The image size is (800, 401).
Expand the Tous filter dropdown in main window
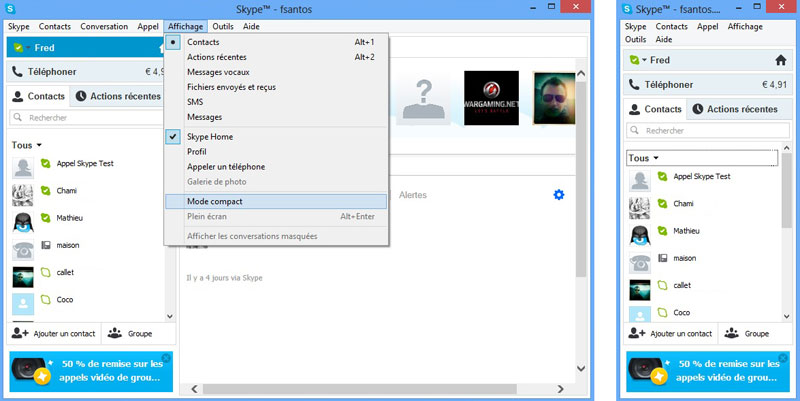point(39,145)
